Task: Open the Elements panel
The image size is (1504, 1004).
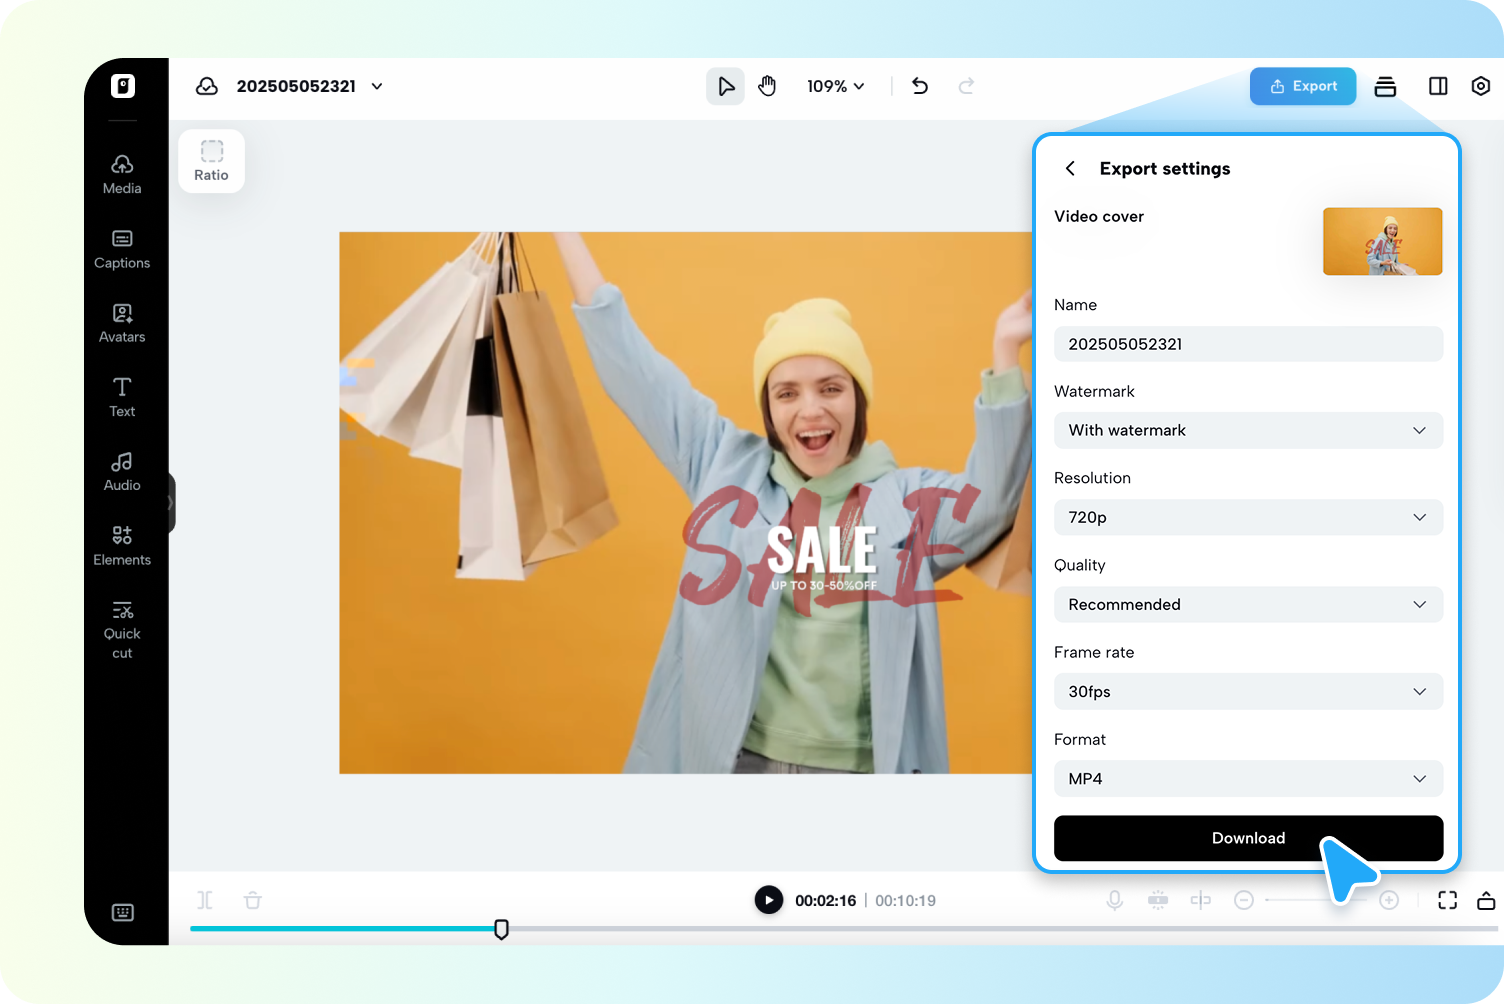Action: click(122, 545)
